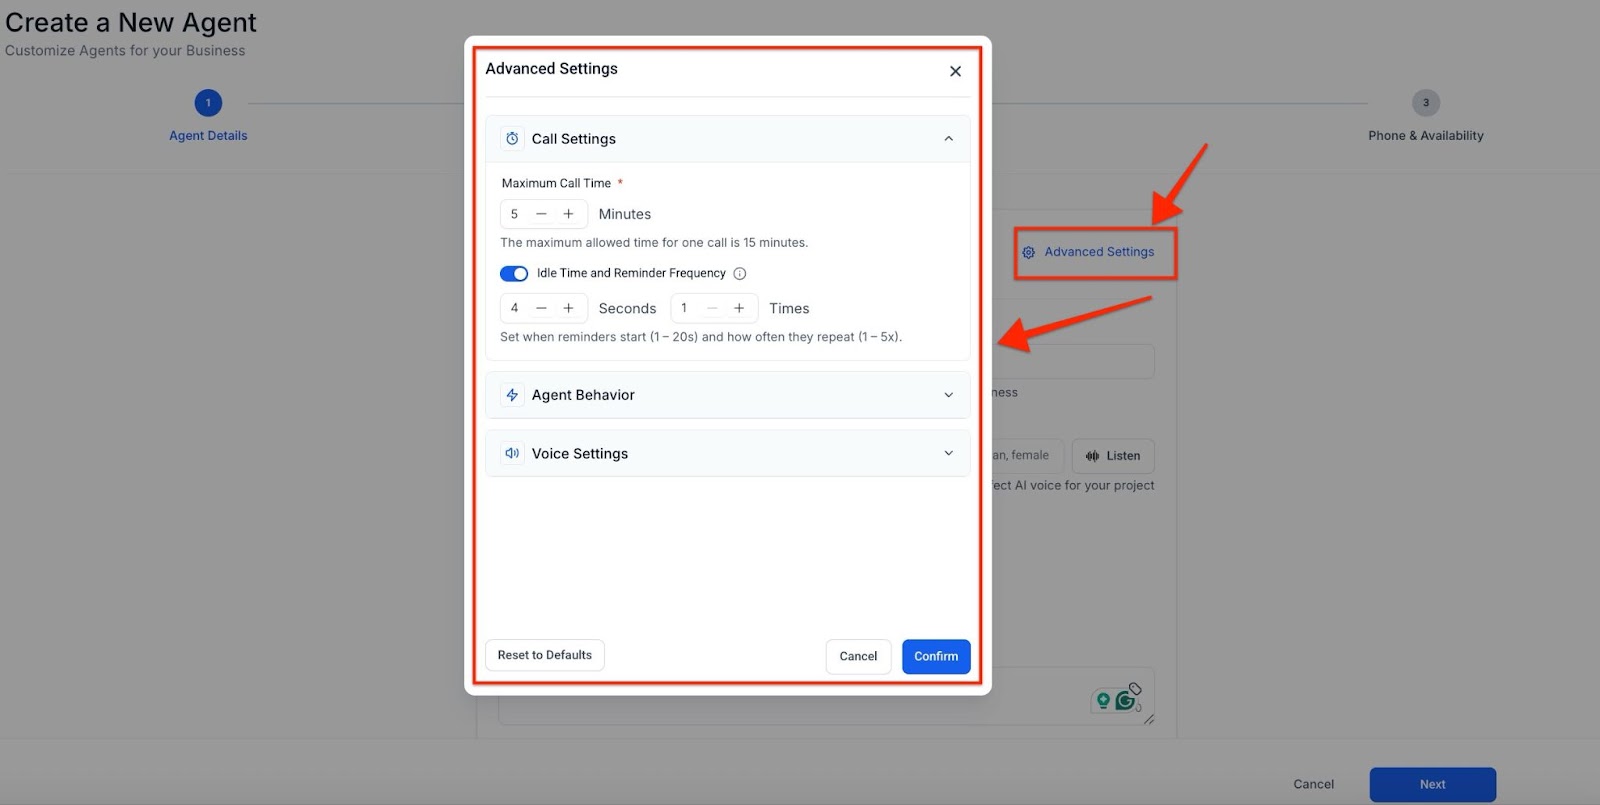Click the lightning bolt Agent Behavior icon

coord(512,395)
